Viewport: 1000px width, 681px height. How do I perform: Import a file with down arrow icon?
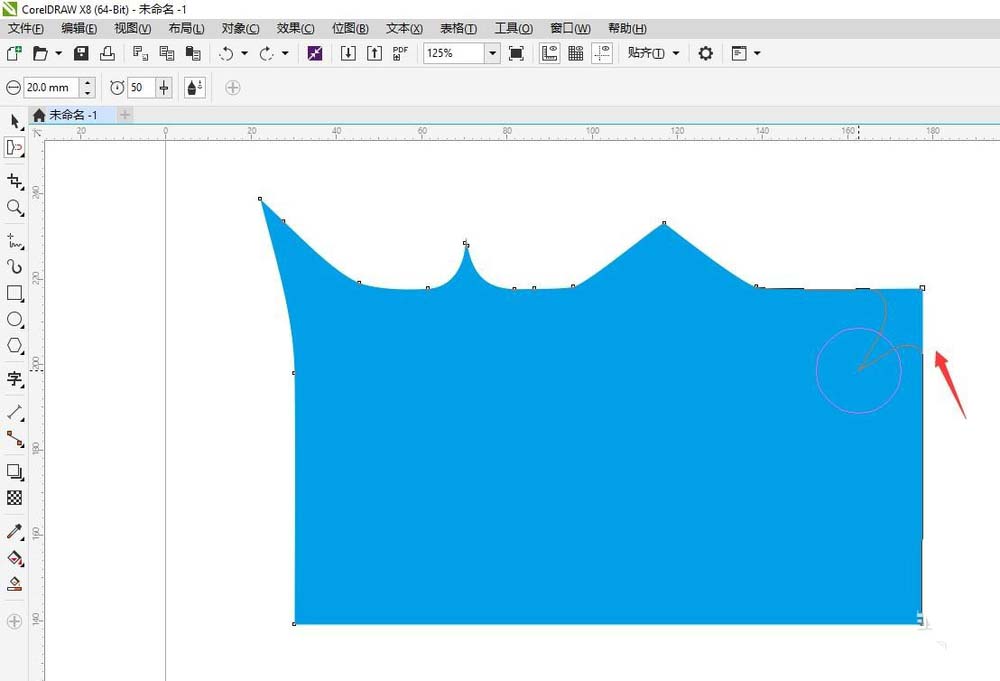point(348,53)
